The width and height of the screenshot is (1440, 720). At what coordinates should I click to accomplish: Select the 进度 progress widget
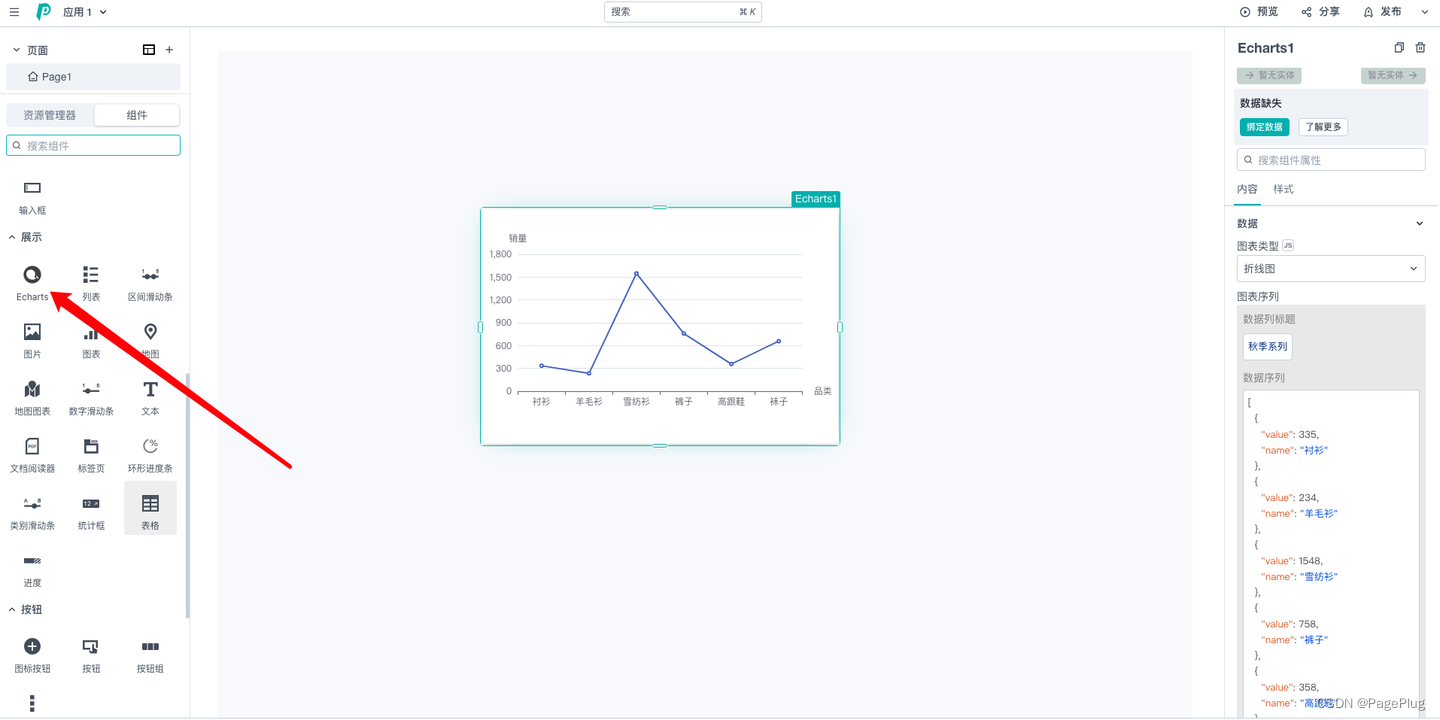click(32, 569)
